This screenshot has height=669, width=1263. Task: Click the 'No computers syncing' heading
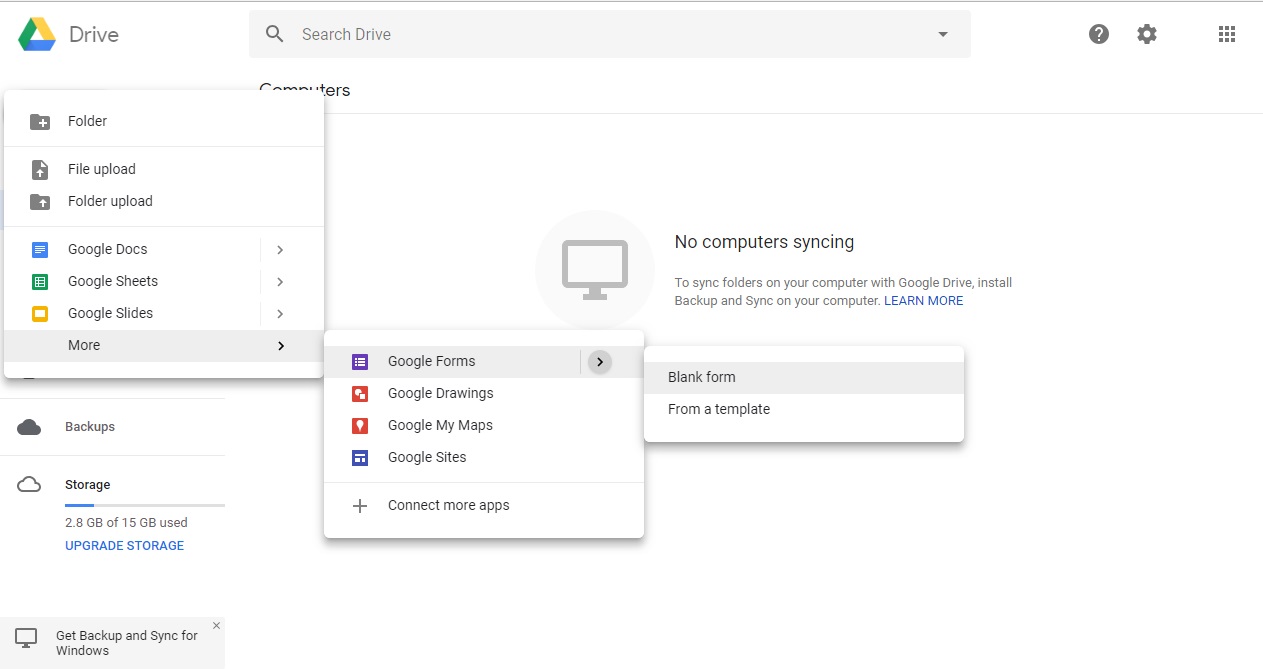[x=765, y=242]
